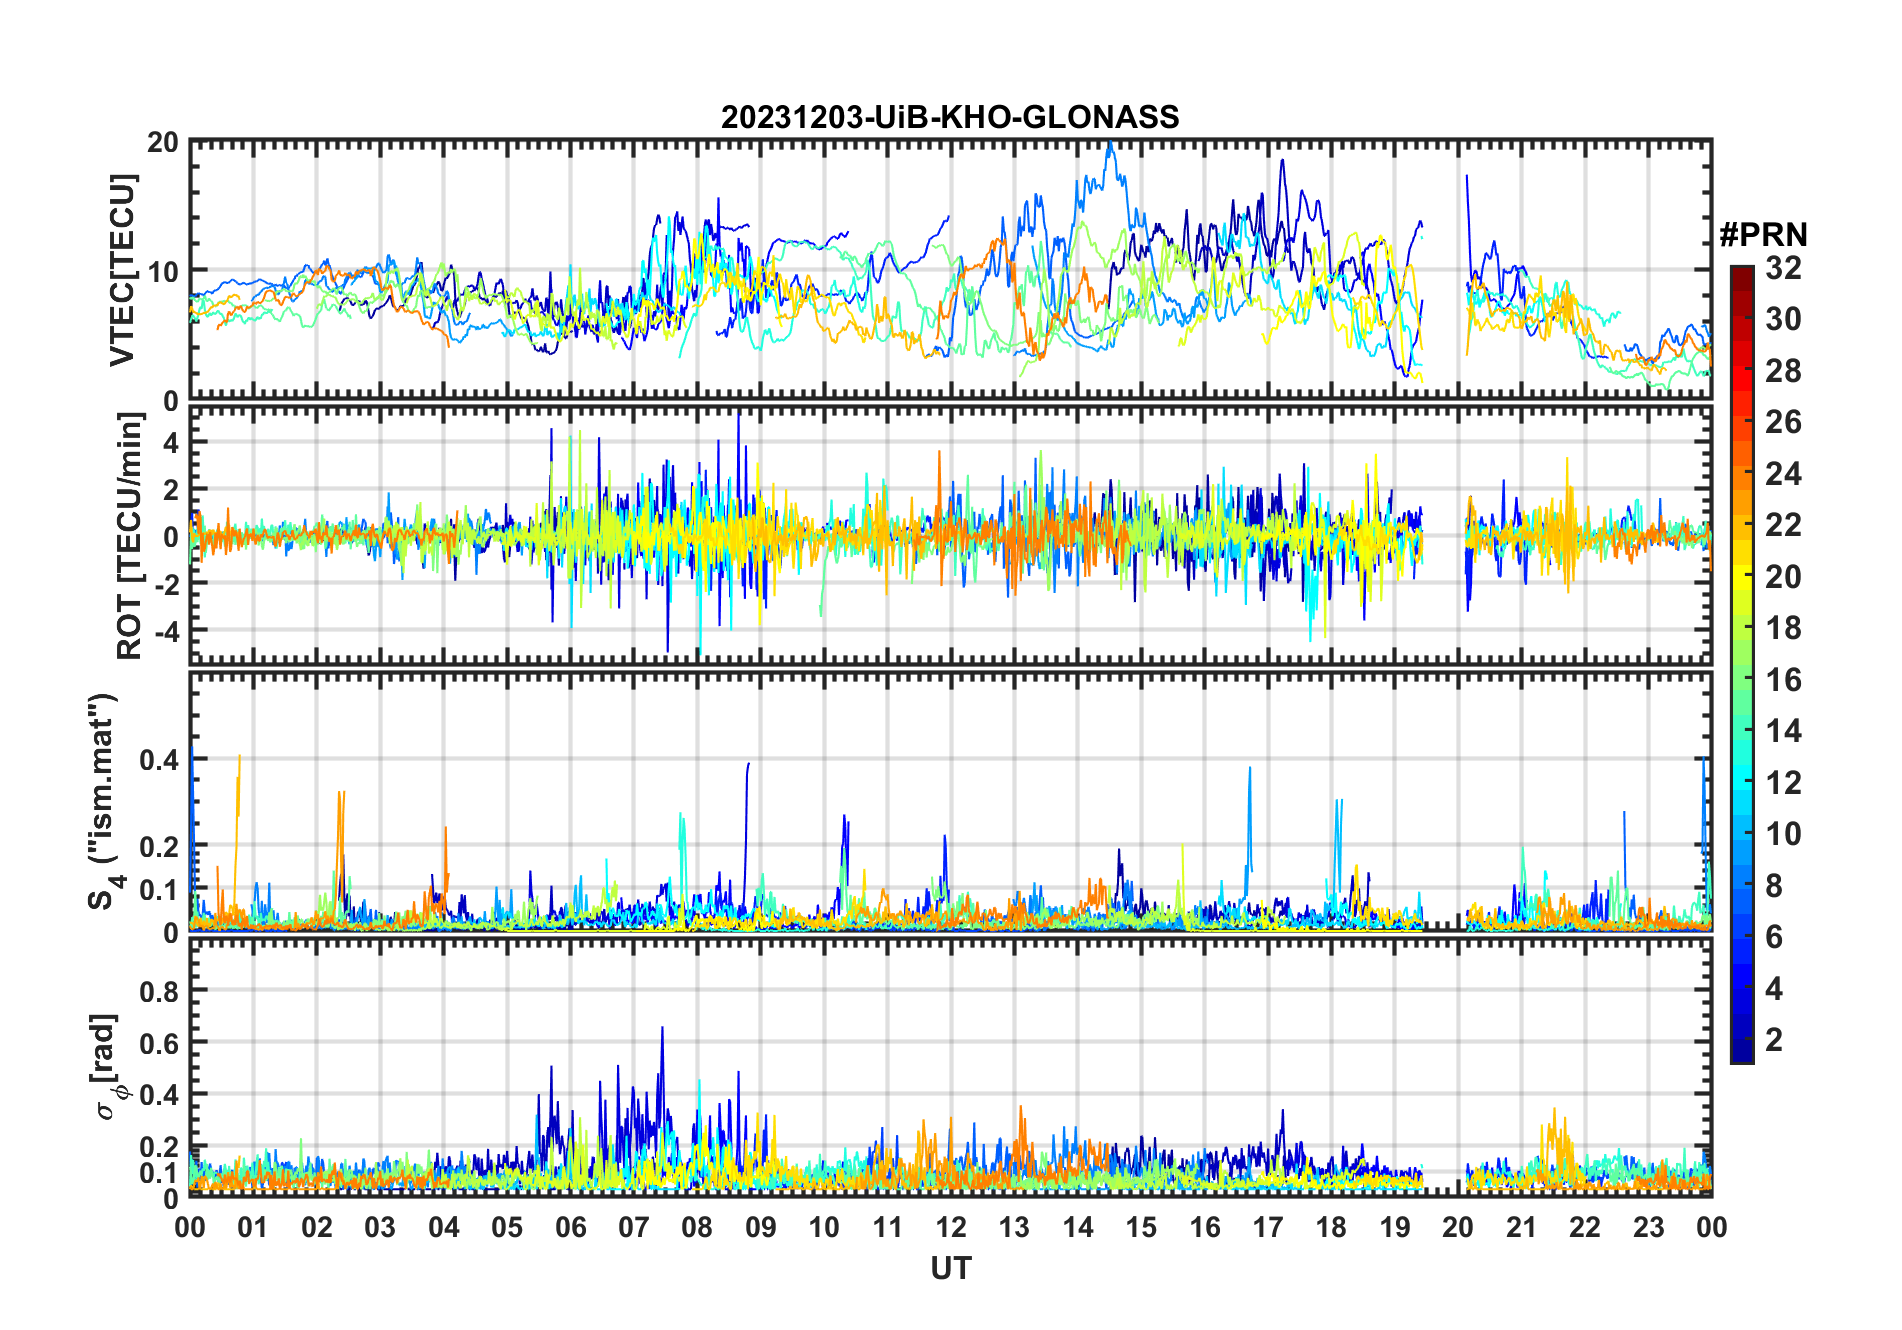This screenshot has width=1902, height=1330.
Task: Click x-axis hour label 01
Action: (253, 1227)
